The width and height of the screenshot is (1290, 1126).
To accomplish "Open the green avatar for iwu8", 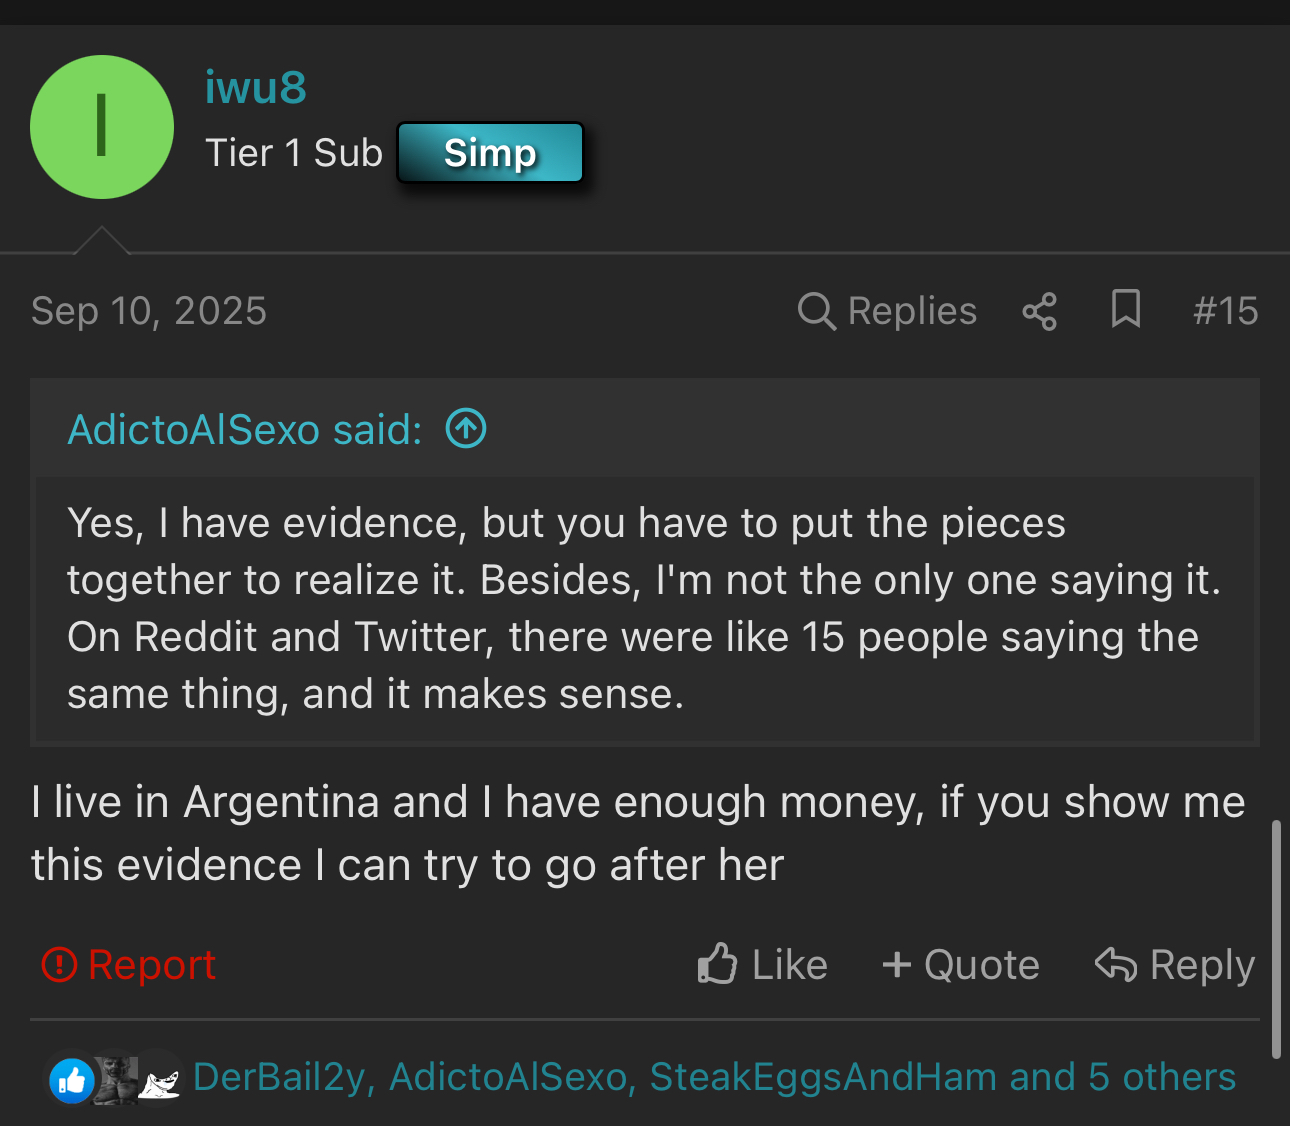I will [102, 127].
